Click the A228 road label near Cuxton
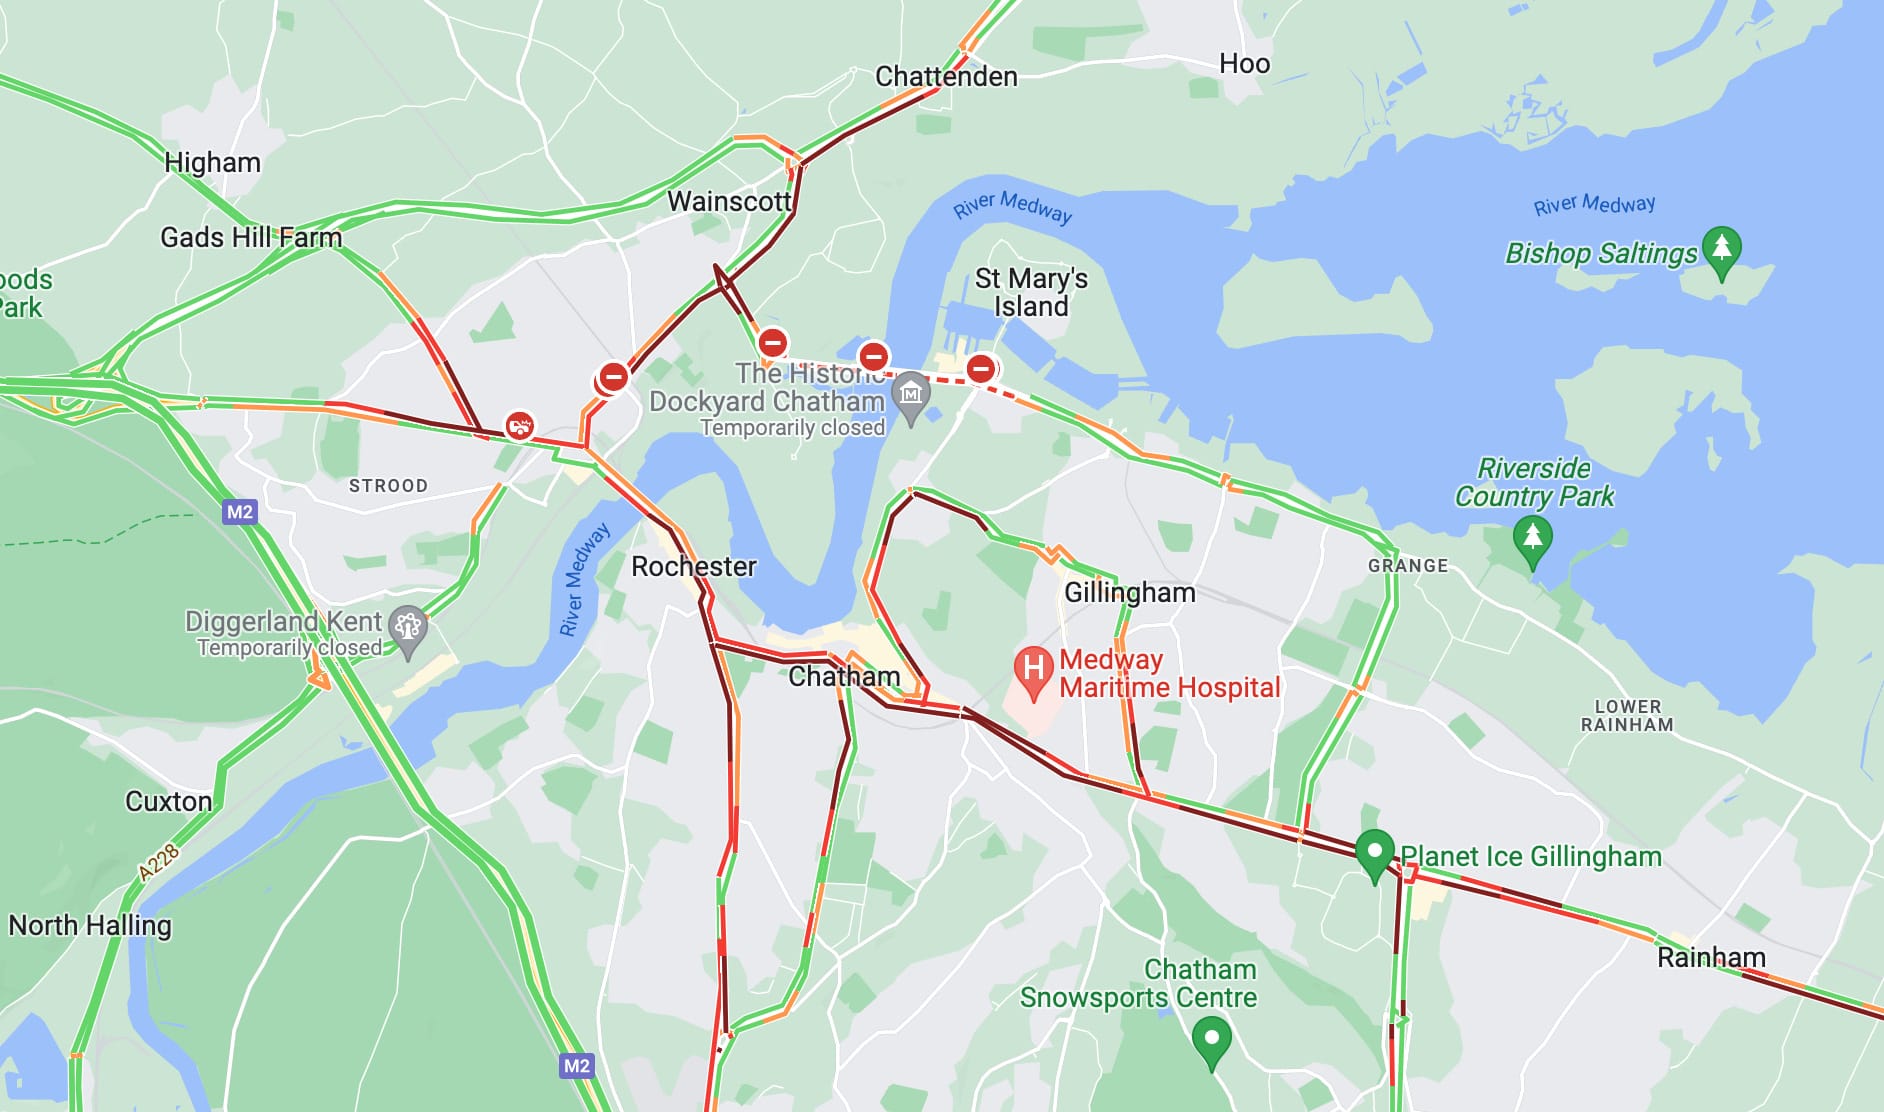 click(x=158, y=862)
